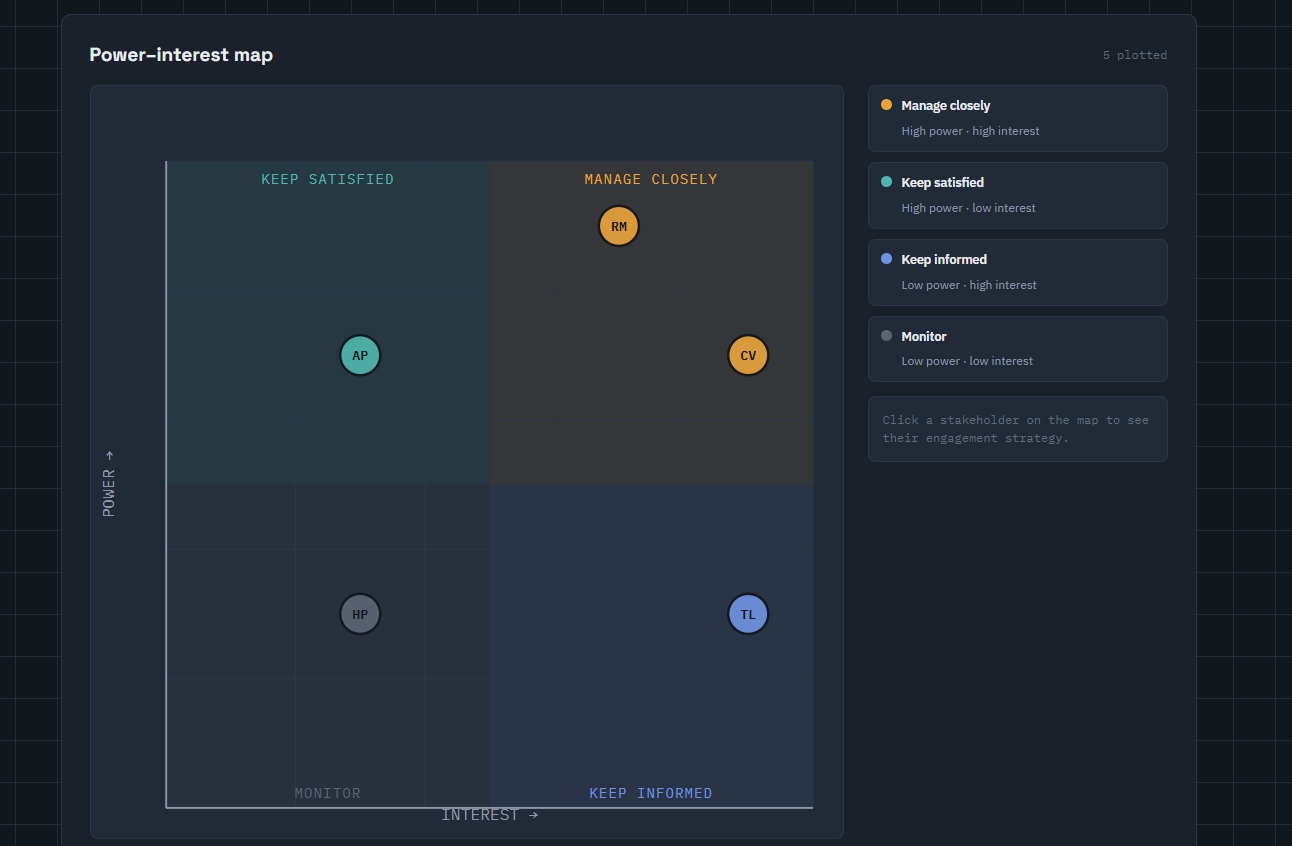Image resolution: width=1292 pixels, height=846 pixels.
Task: Click the KEEP INFORMED quadrant label
Action: click(x=651, y=794)
